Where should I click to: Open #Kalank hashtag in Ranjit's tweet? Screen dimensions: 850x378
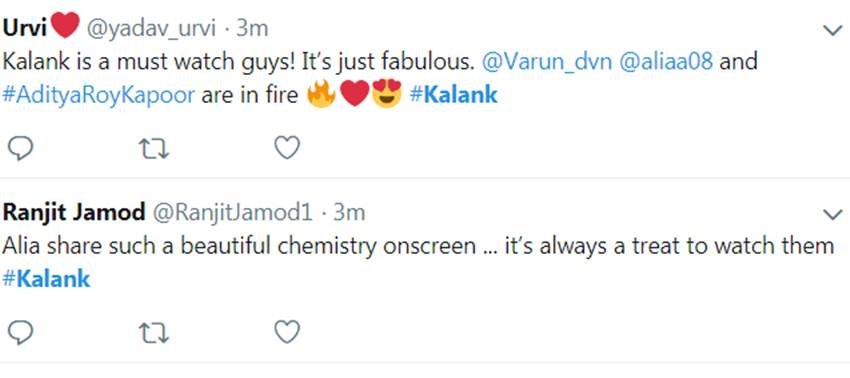(47, 279)
